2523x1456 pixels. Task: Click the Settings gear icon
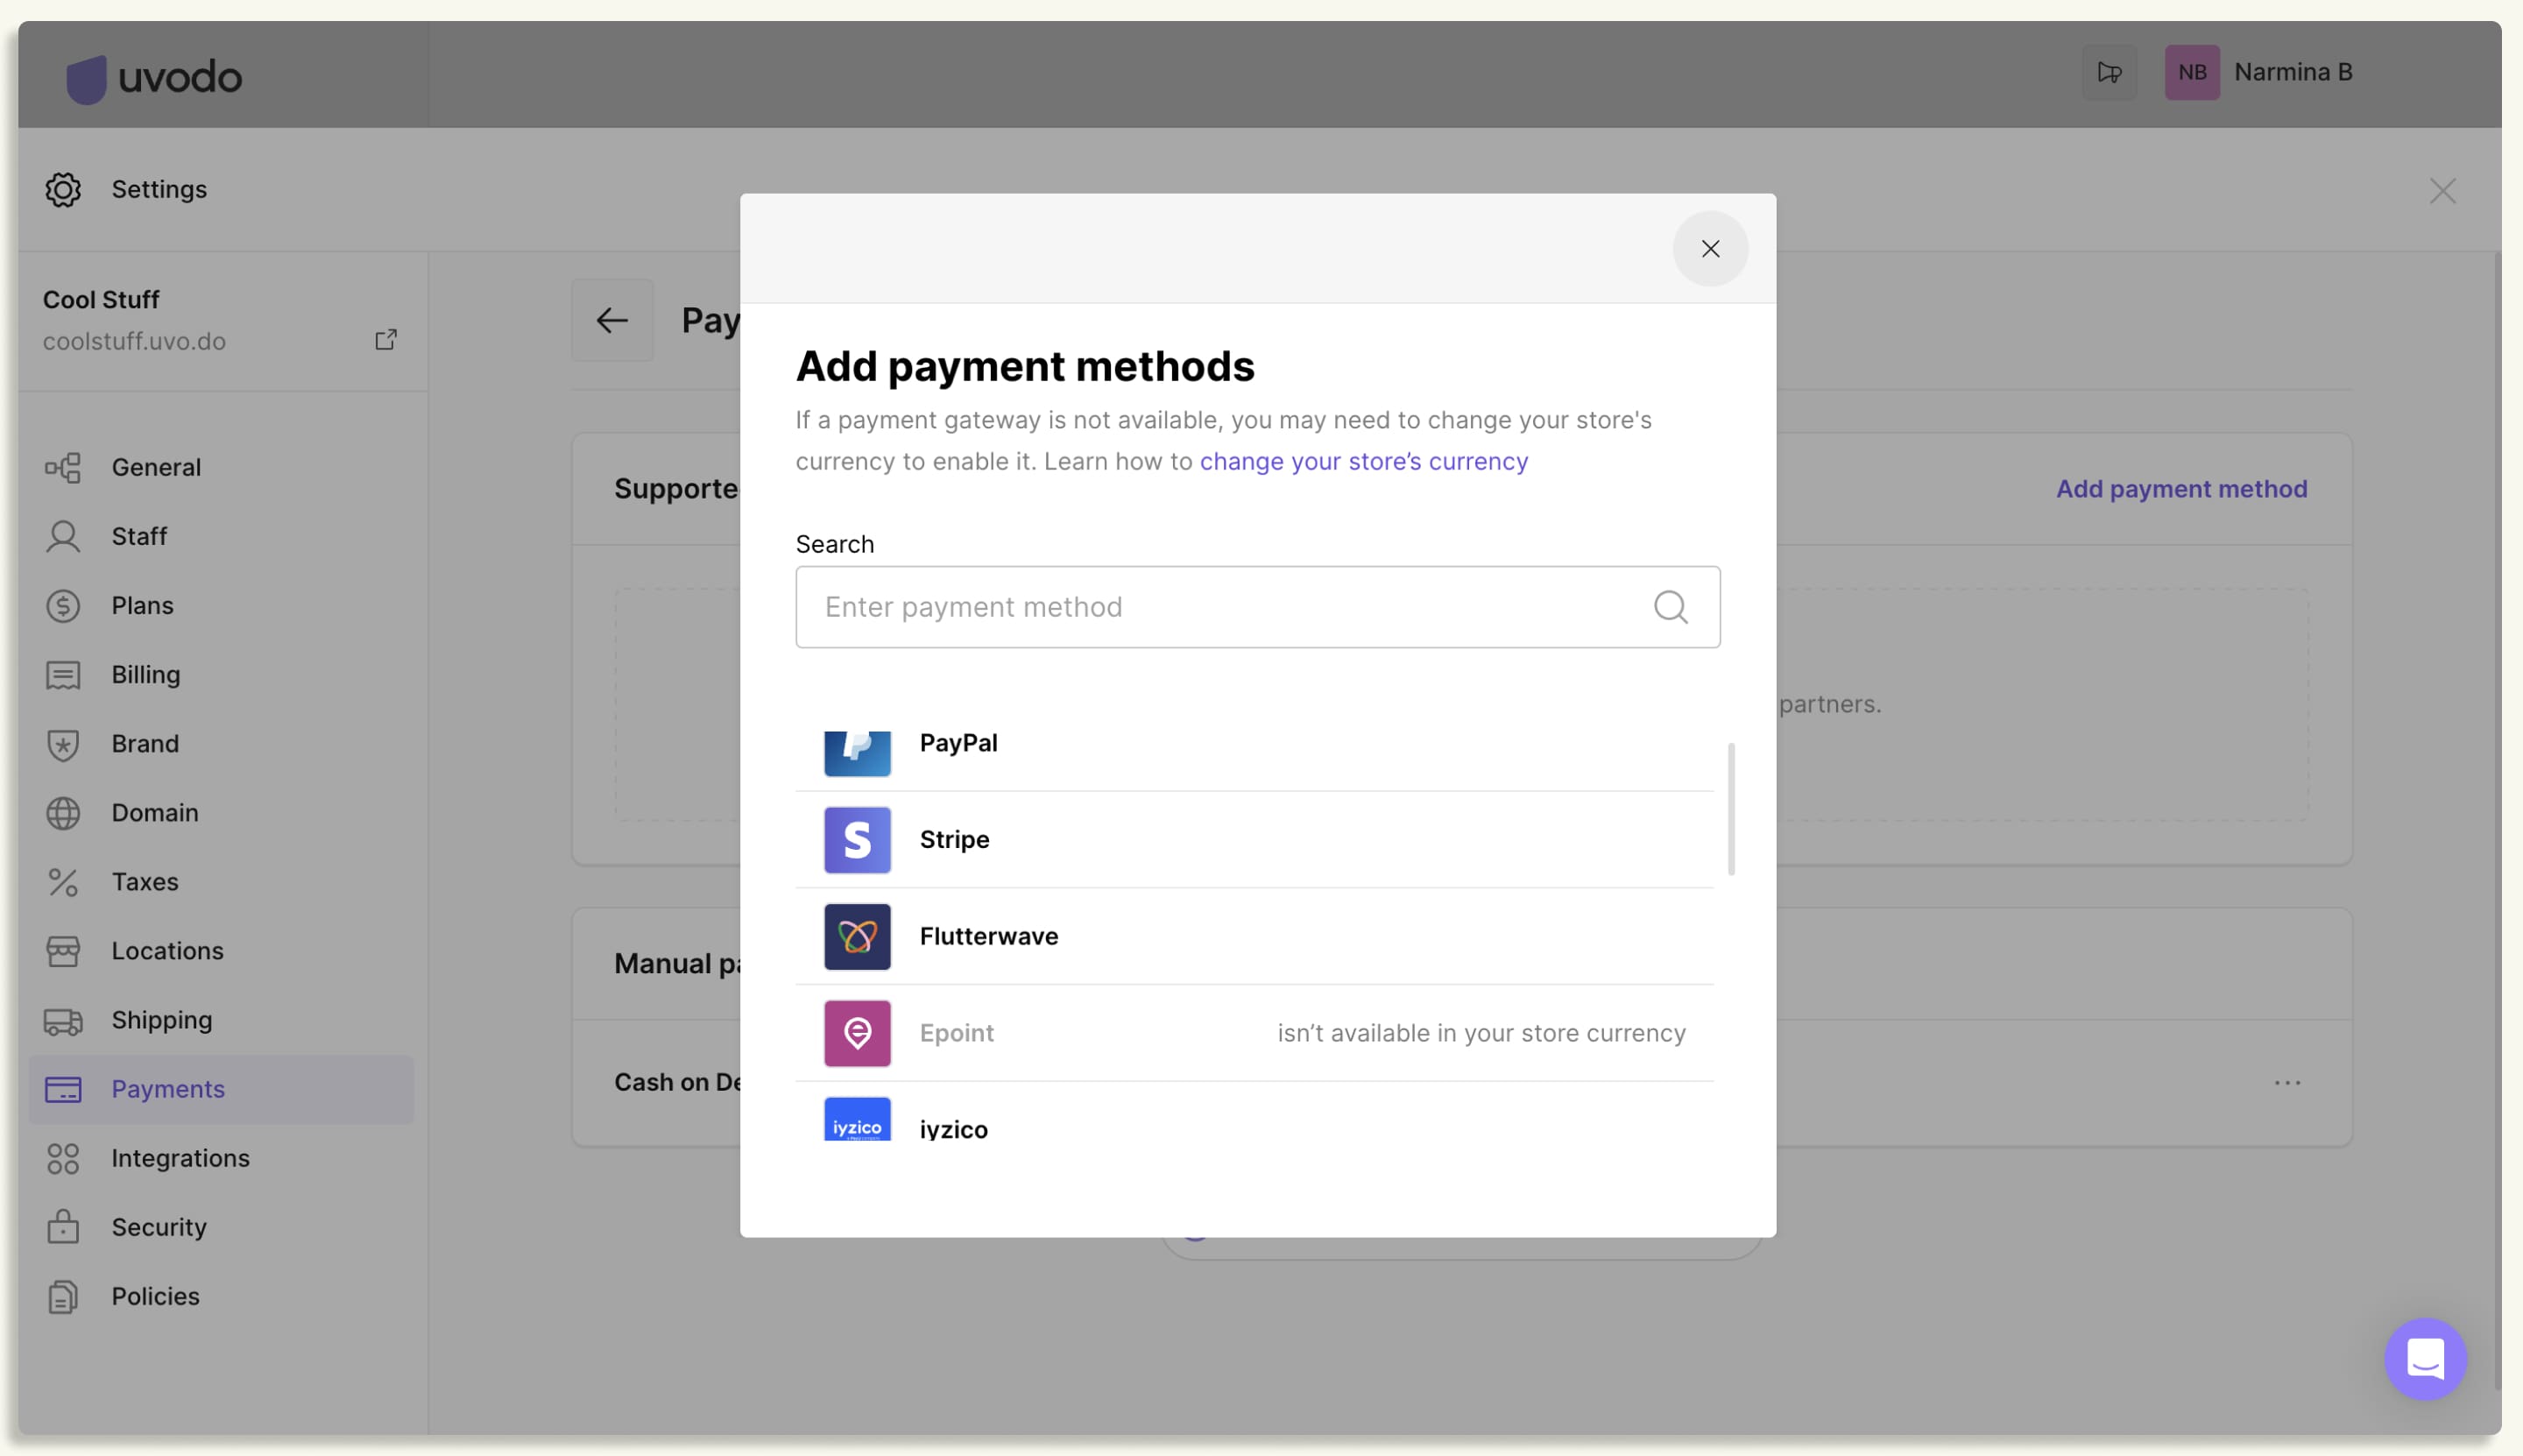click(x=63, y=189)
